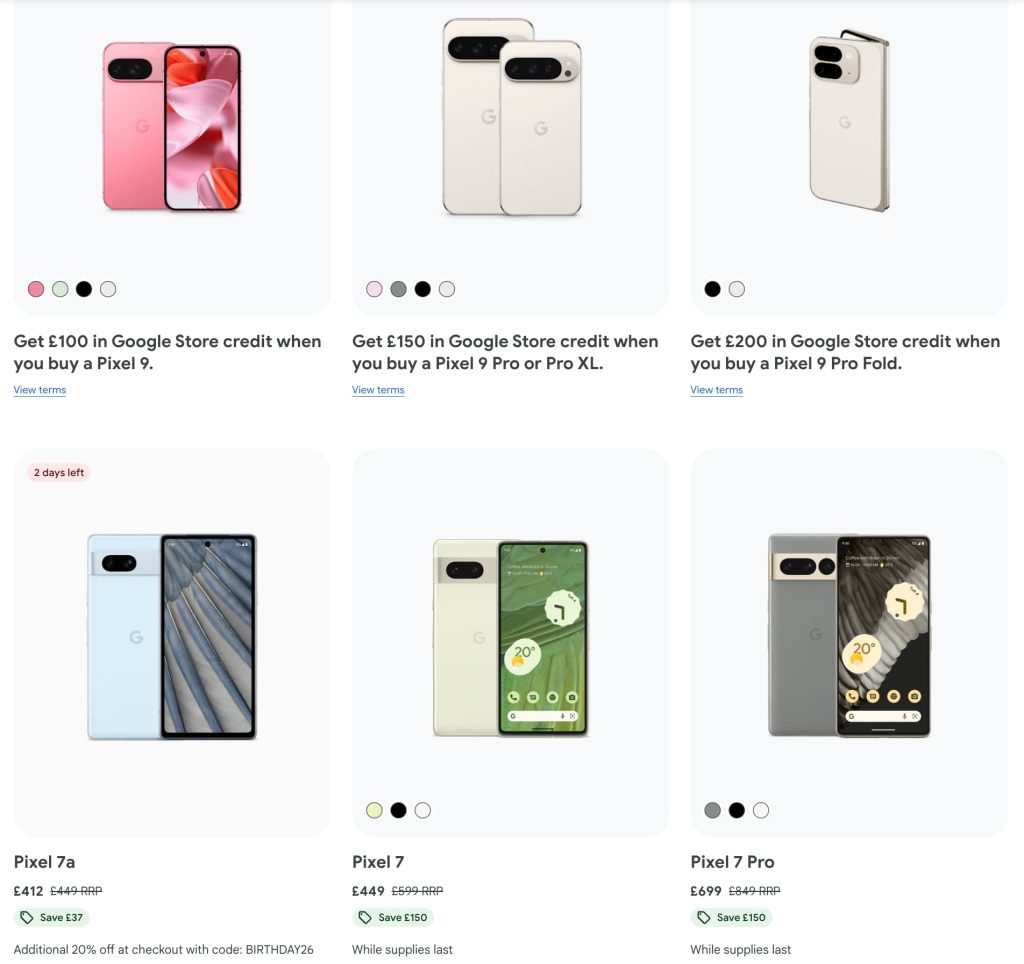
Task: Pick the black Pixel 9 color swatch
Action: (84, 289)
